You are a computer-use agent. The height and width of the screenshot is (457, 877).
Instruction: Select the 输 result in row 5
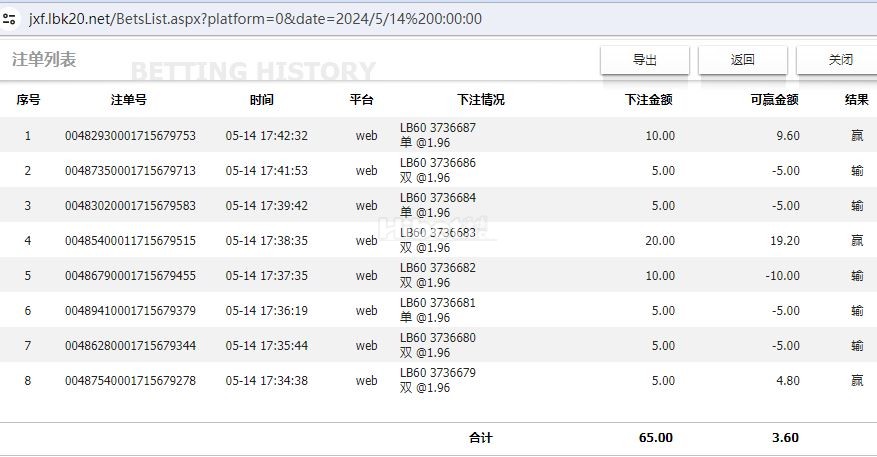857,275
